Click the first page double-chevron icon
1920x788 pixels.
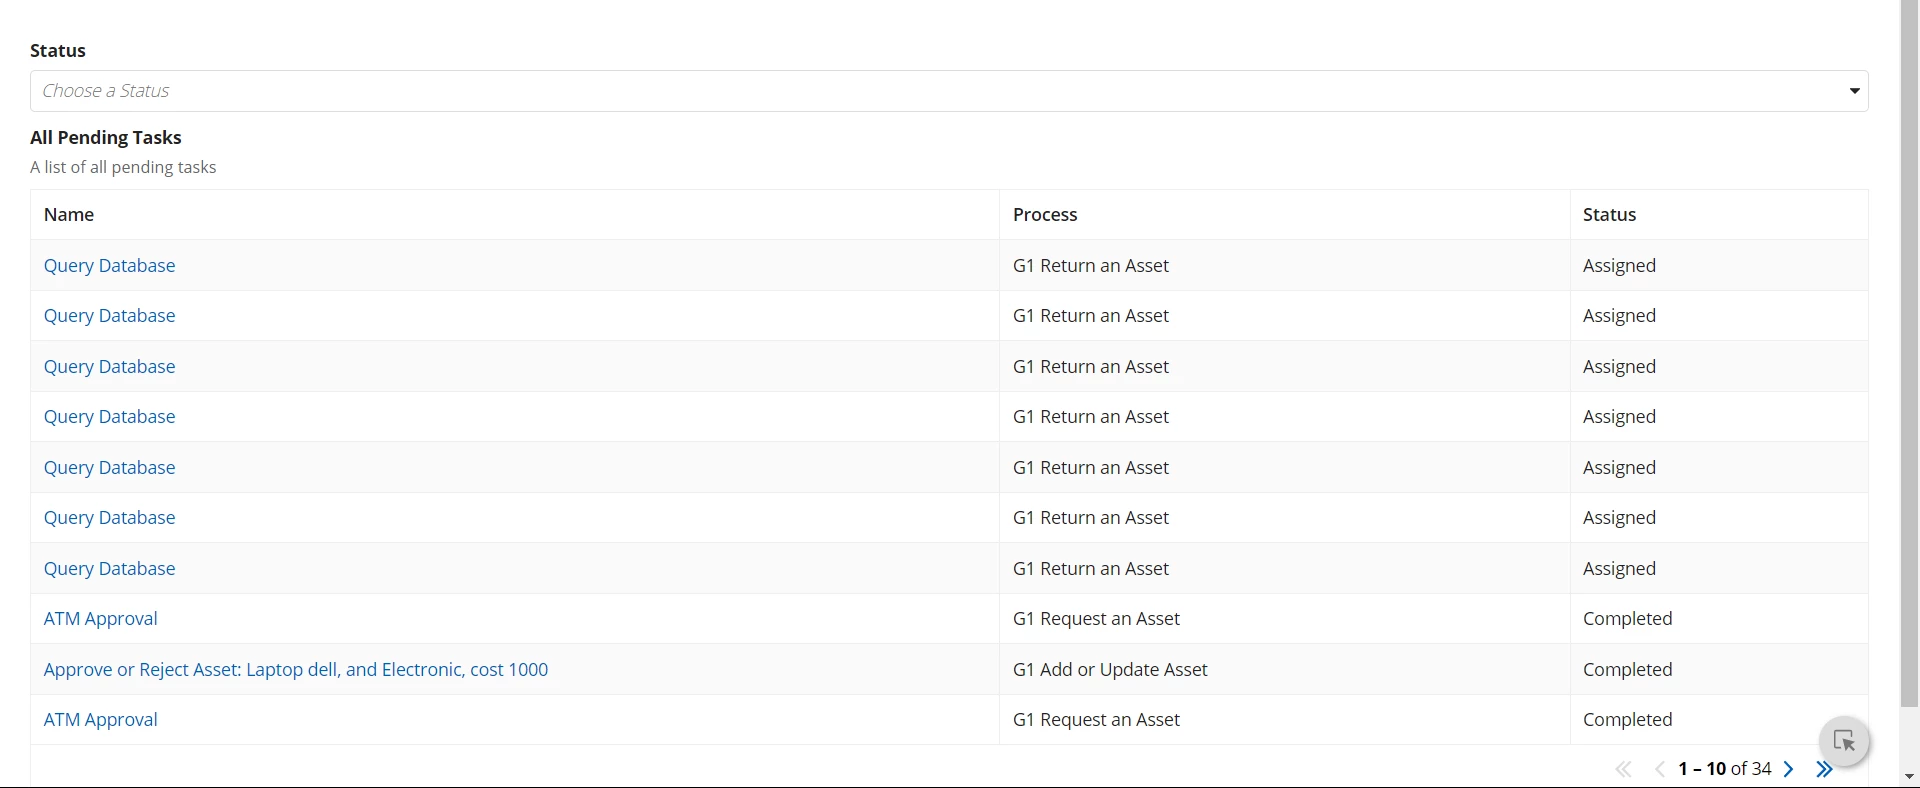(x=1624, y=769)
